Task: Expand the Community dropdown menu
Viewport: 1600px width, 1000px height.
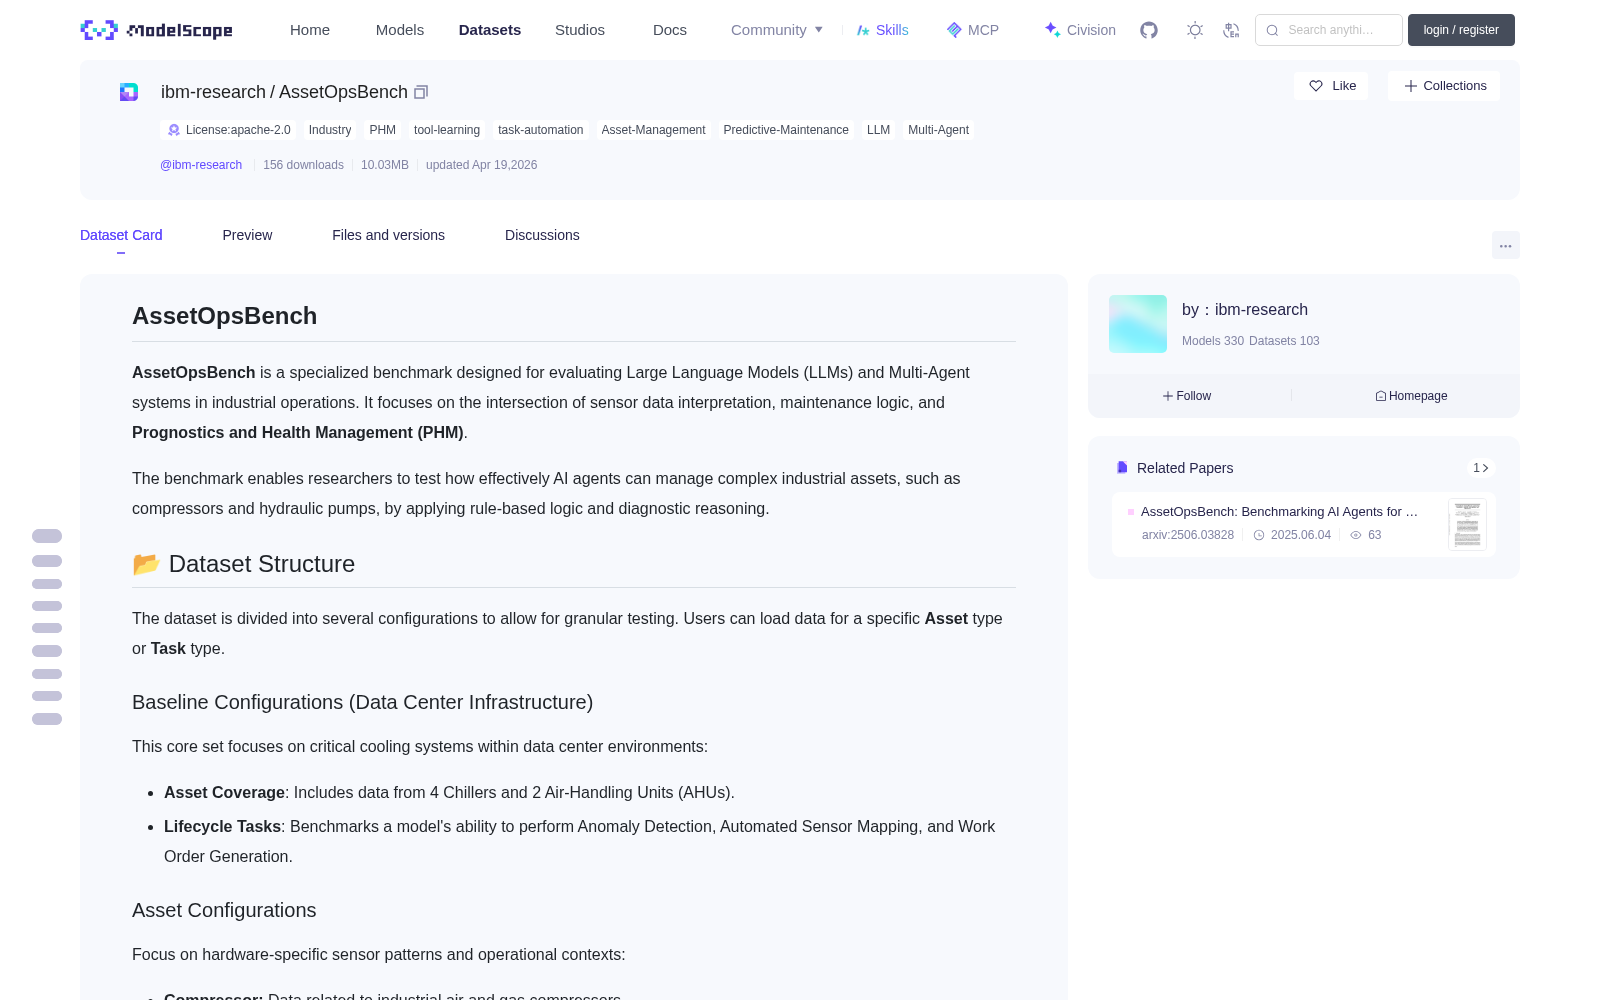Action: tap(777, 30)
